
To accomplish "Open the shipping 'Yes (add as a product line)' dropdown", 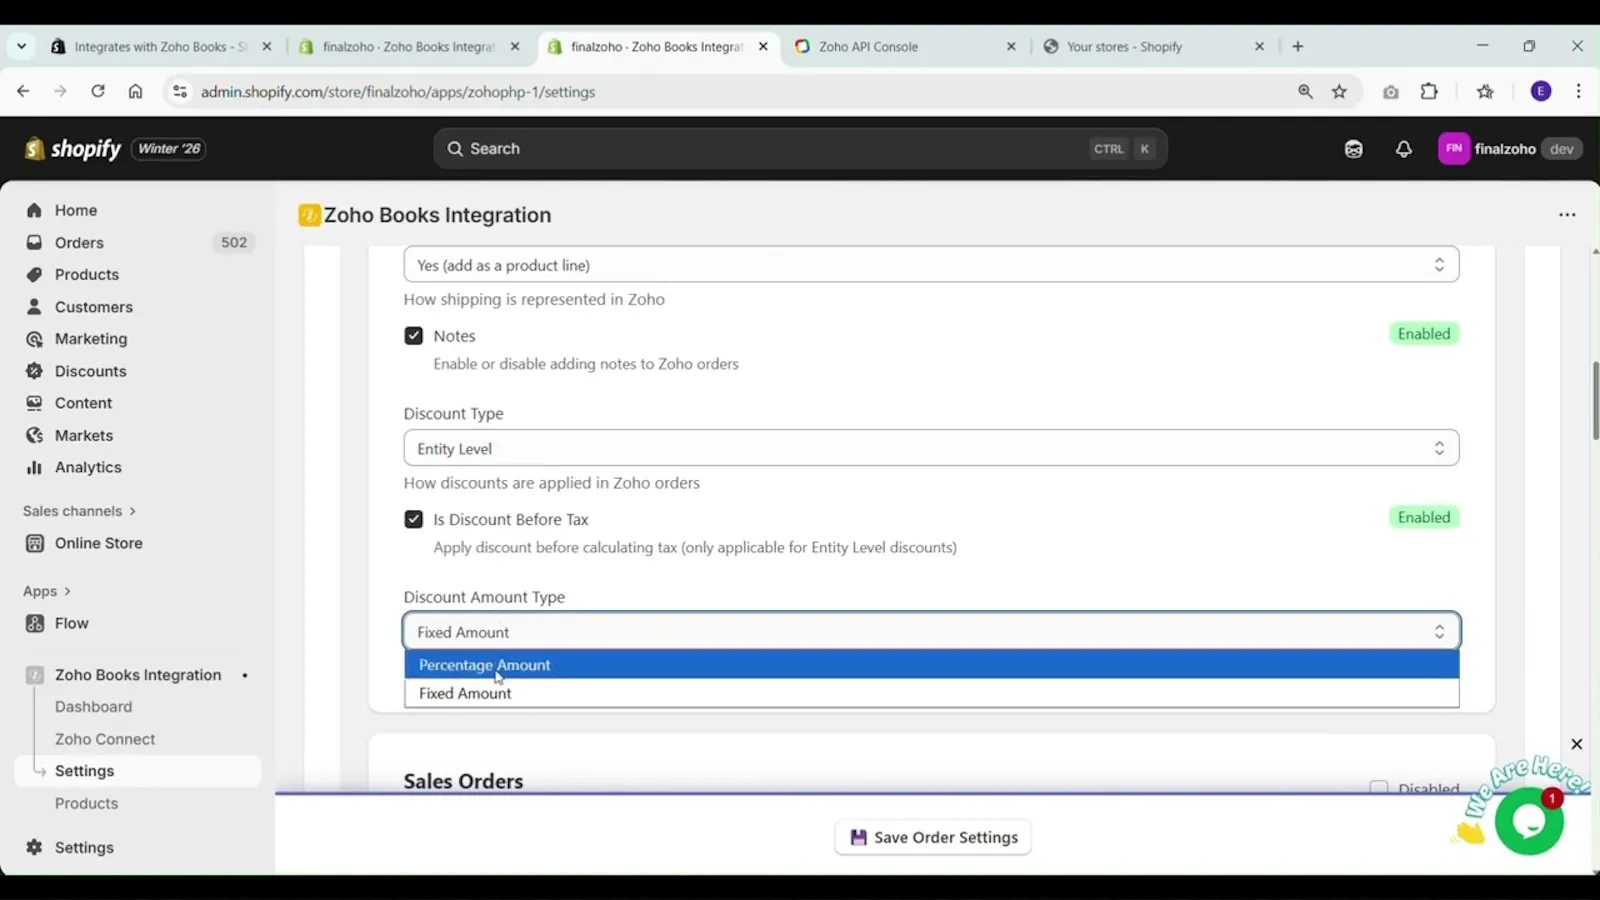I will (x=931, y=265).
